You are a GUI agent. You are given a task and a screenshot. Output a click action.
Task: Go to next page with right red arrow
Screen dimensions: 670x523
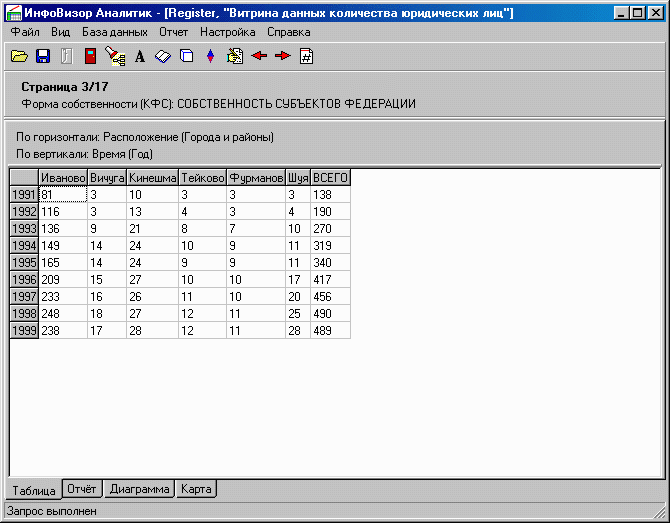(x=282, y=56)
